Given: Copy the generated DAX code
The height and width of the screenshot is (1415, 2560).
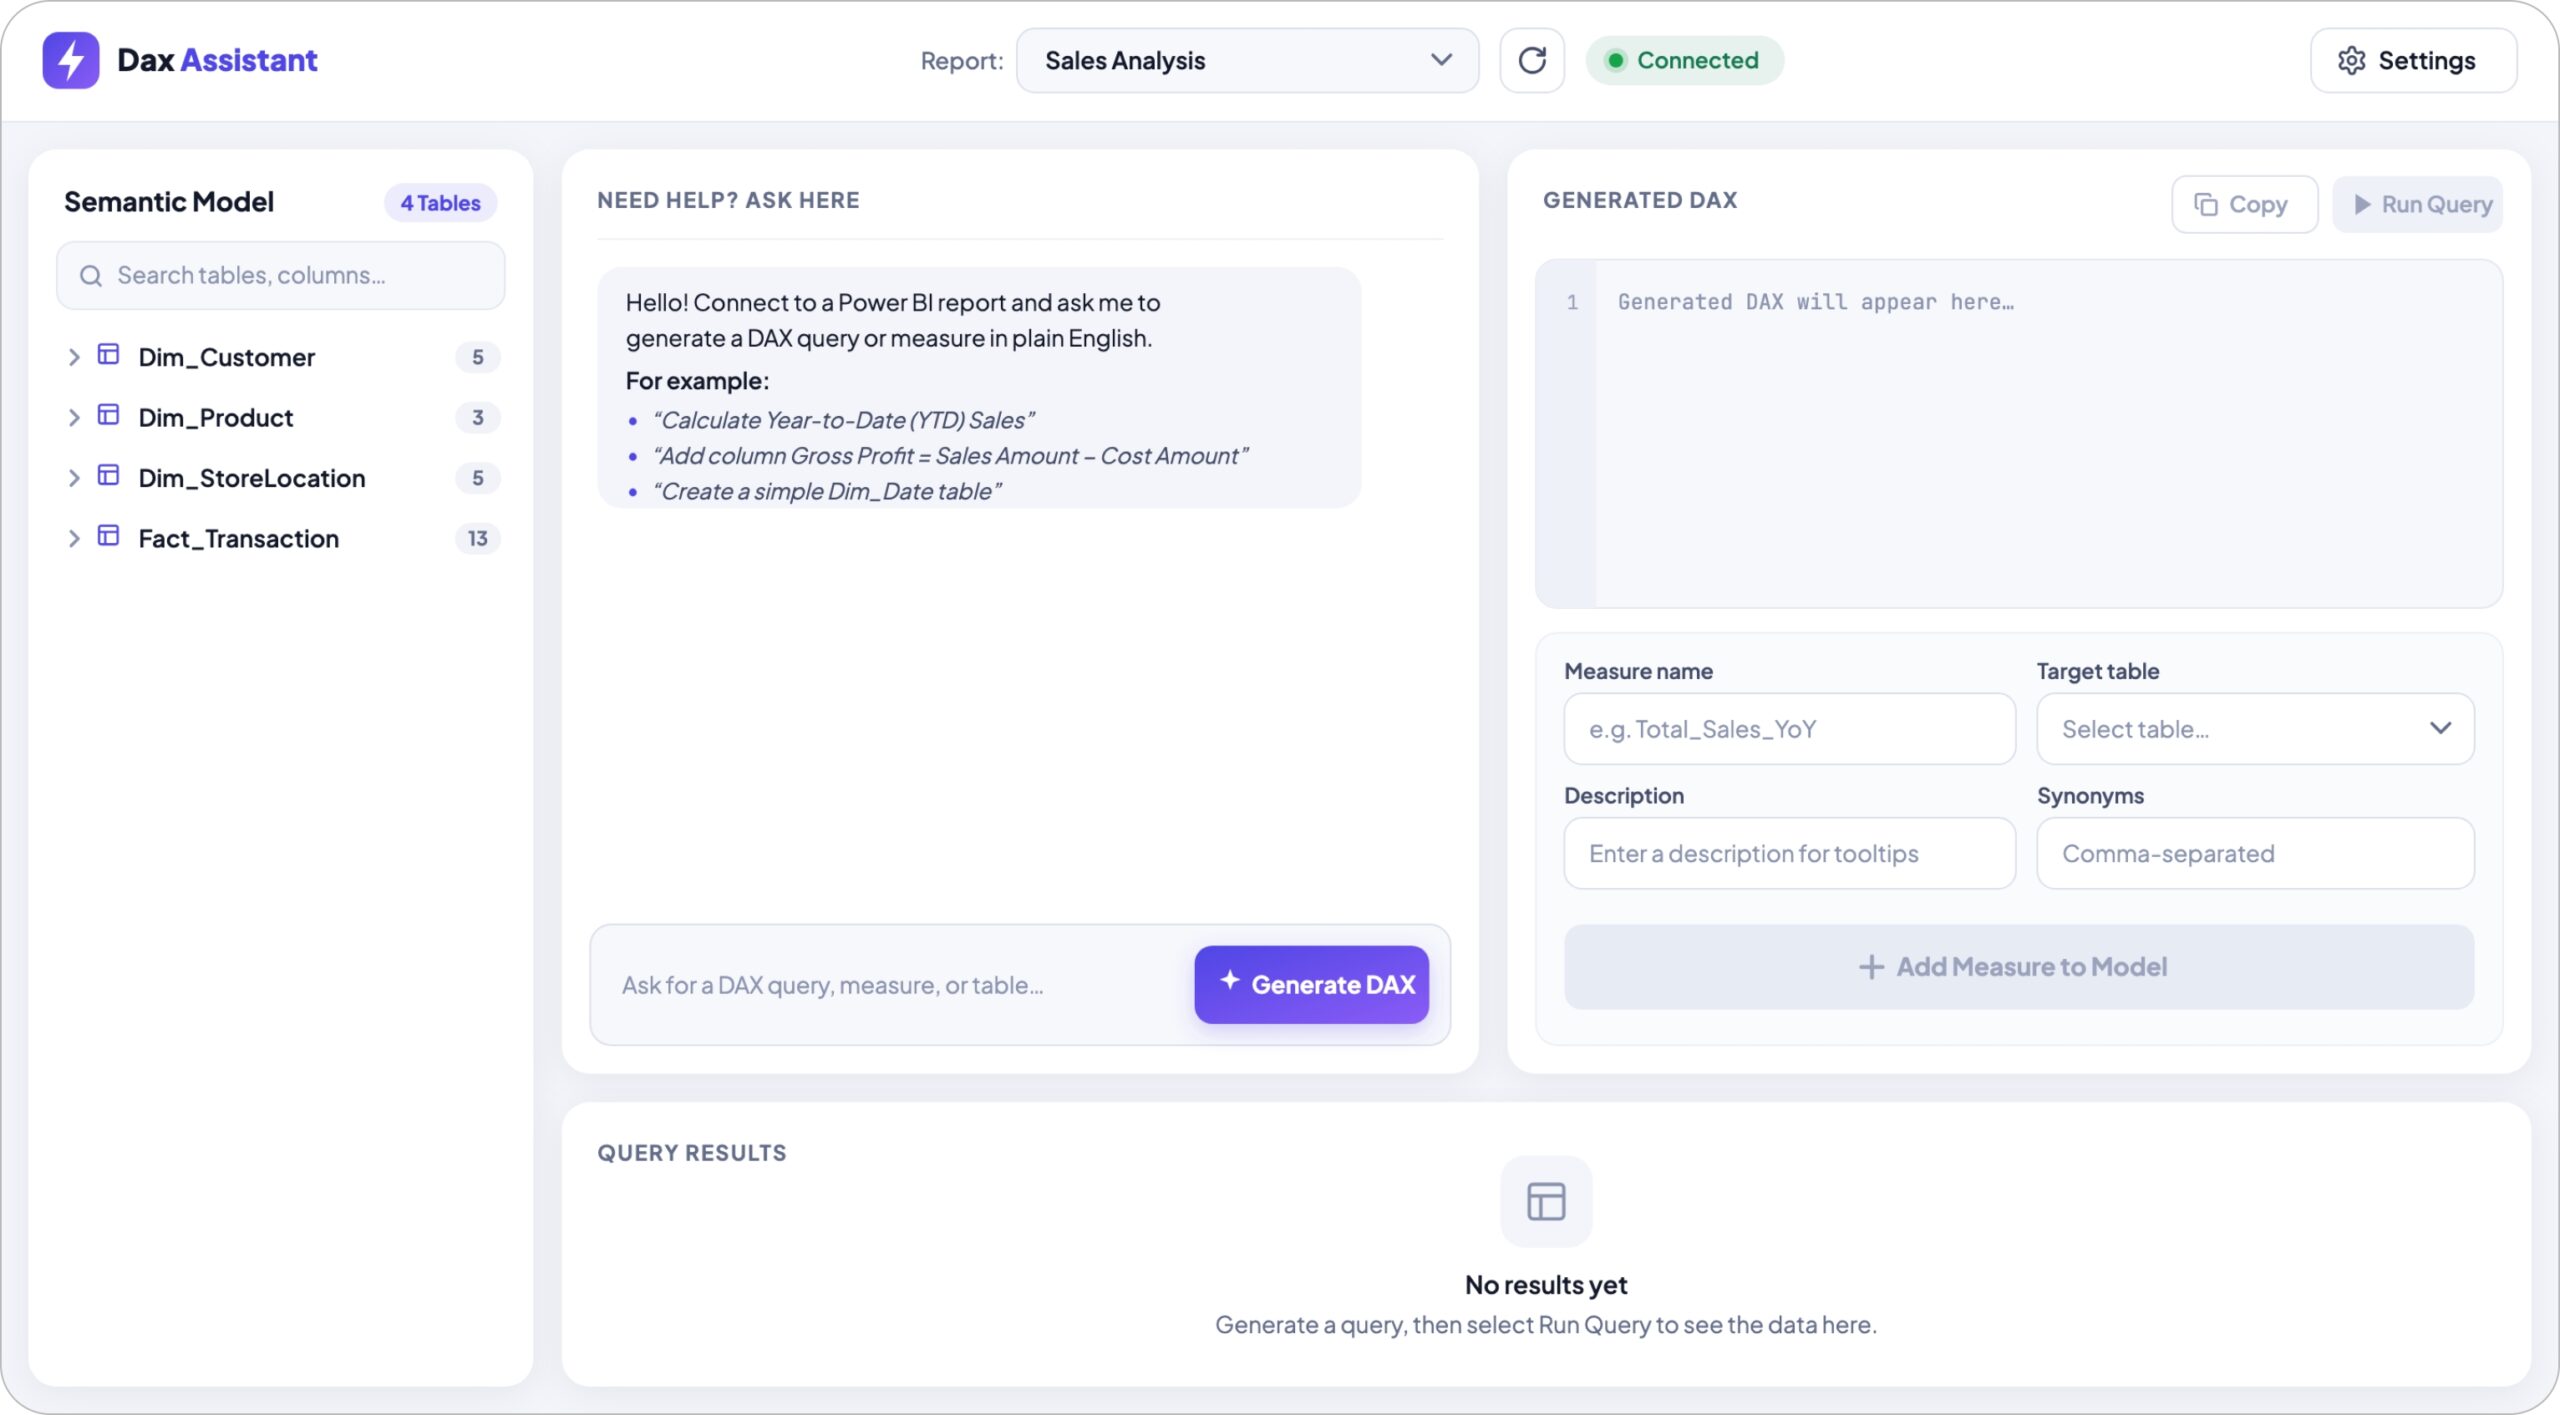Looking at the screenshot, I should pyautogui.click(x=2244, y=204).
